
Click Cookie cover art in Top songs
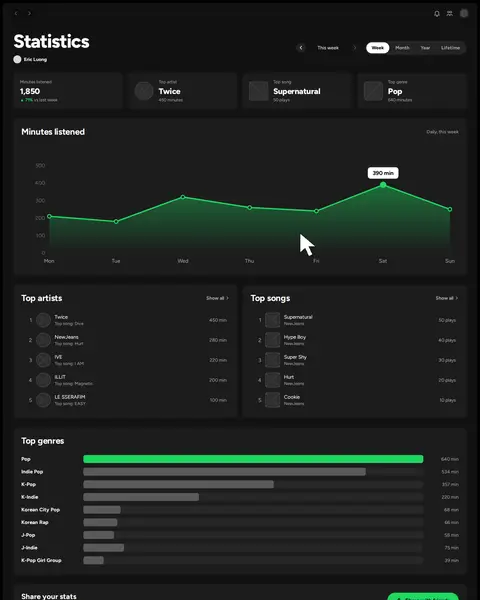[x=273, y=400]
